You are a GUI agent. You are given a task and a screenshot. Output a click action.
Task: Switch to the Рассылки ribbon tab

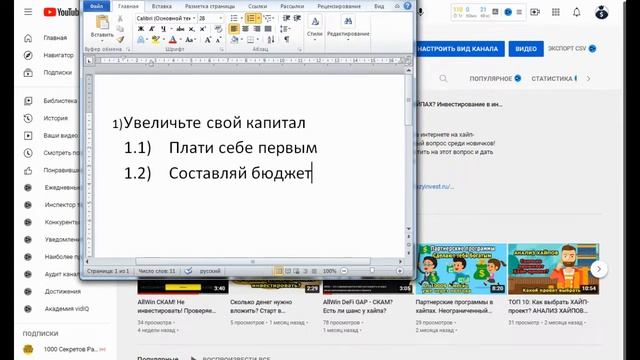coord(292,6)
